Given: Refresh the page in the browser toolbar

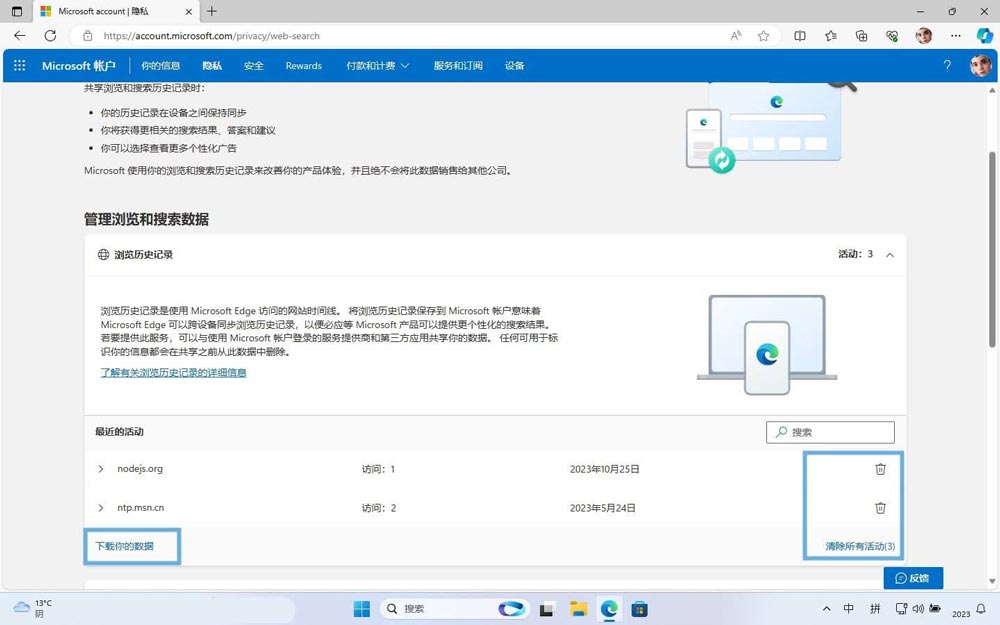Looking at the screenshot, I should click(x=50, y=35).
